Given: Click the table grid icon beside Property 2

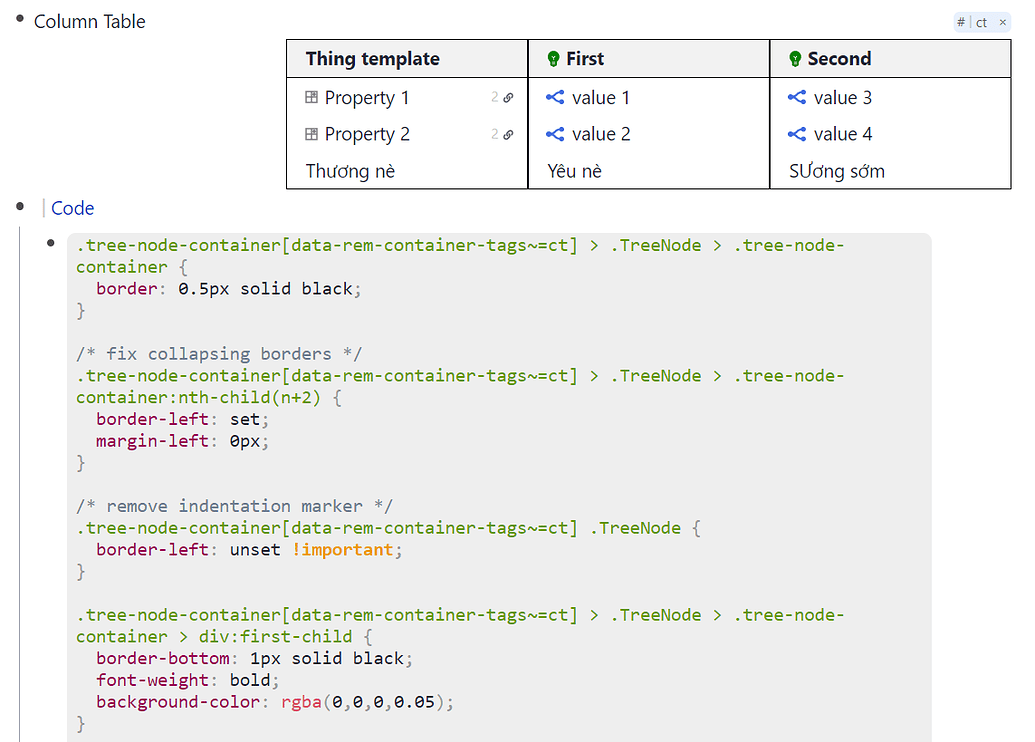Looking at the screenshot, I should 311,134.
